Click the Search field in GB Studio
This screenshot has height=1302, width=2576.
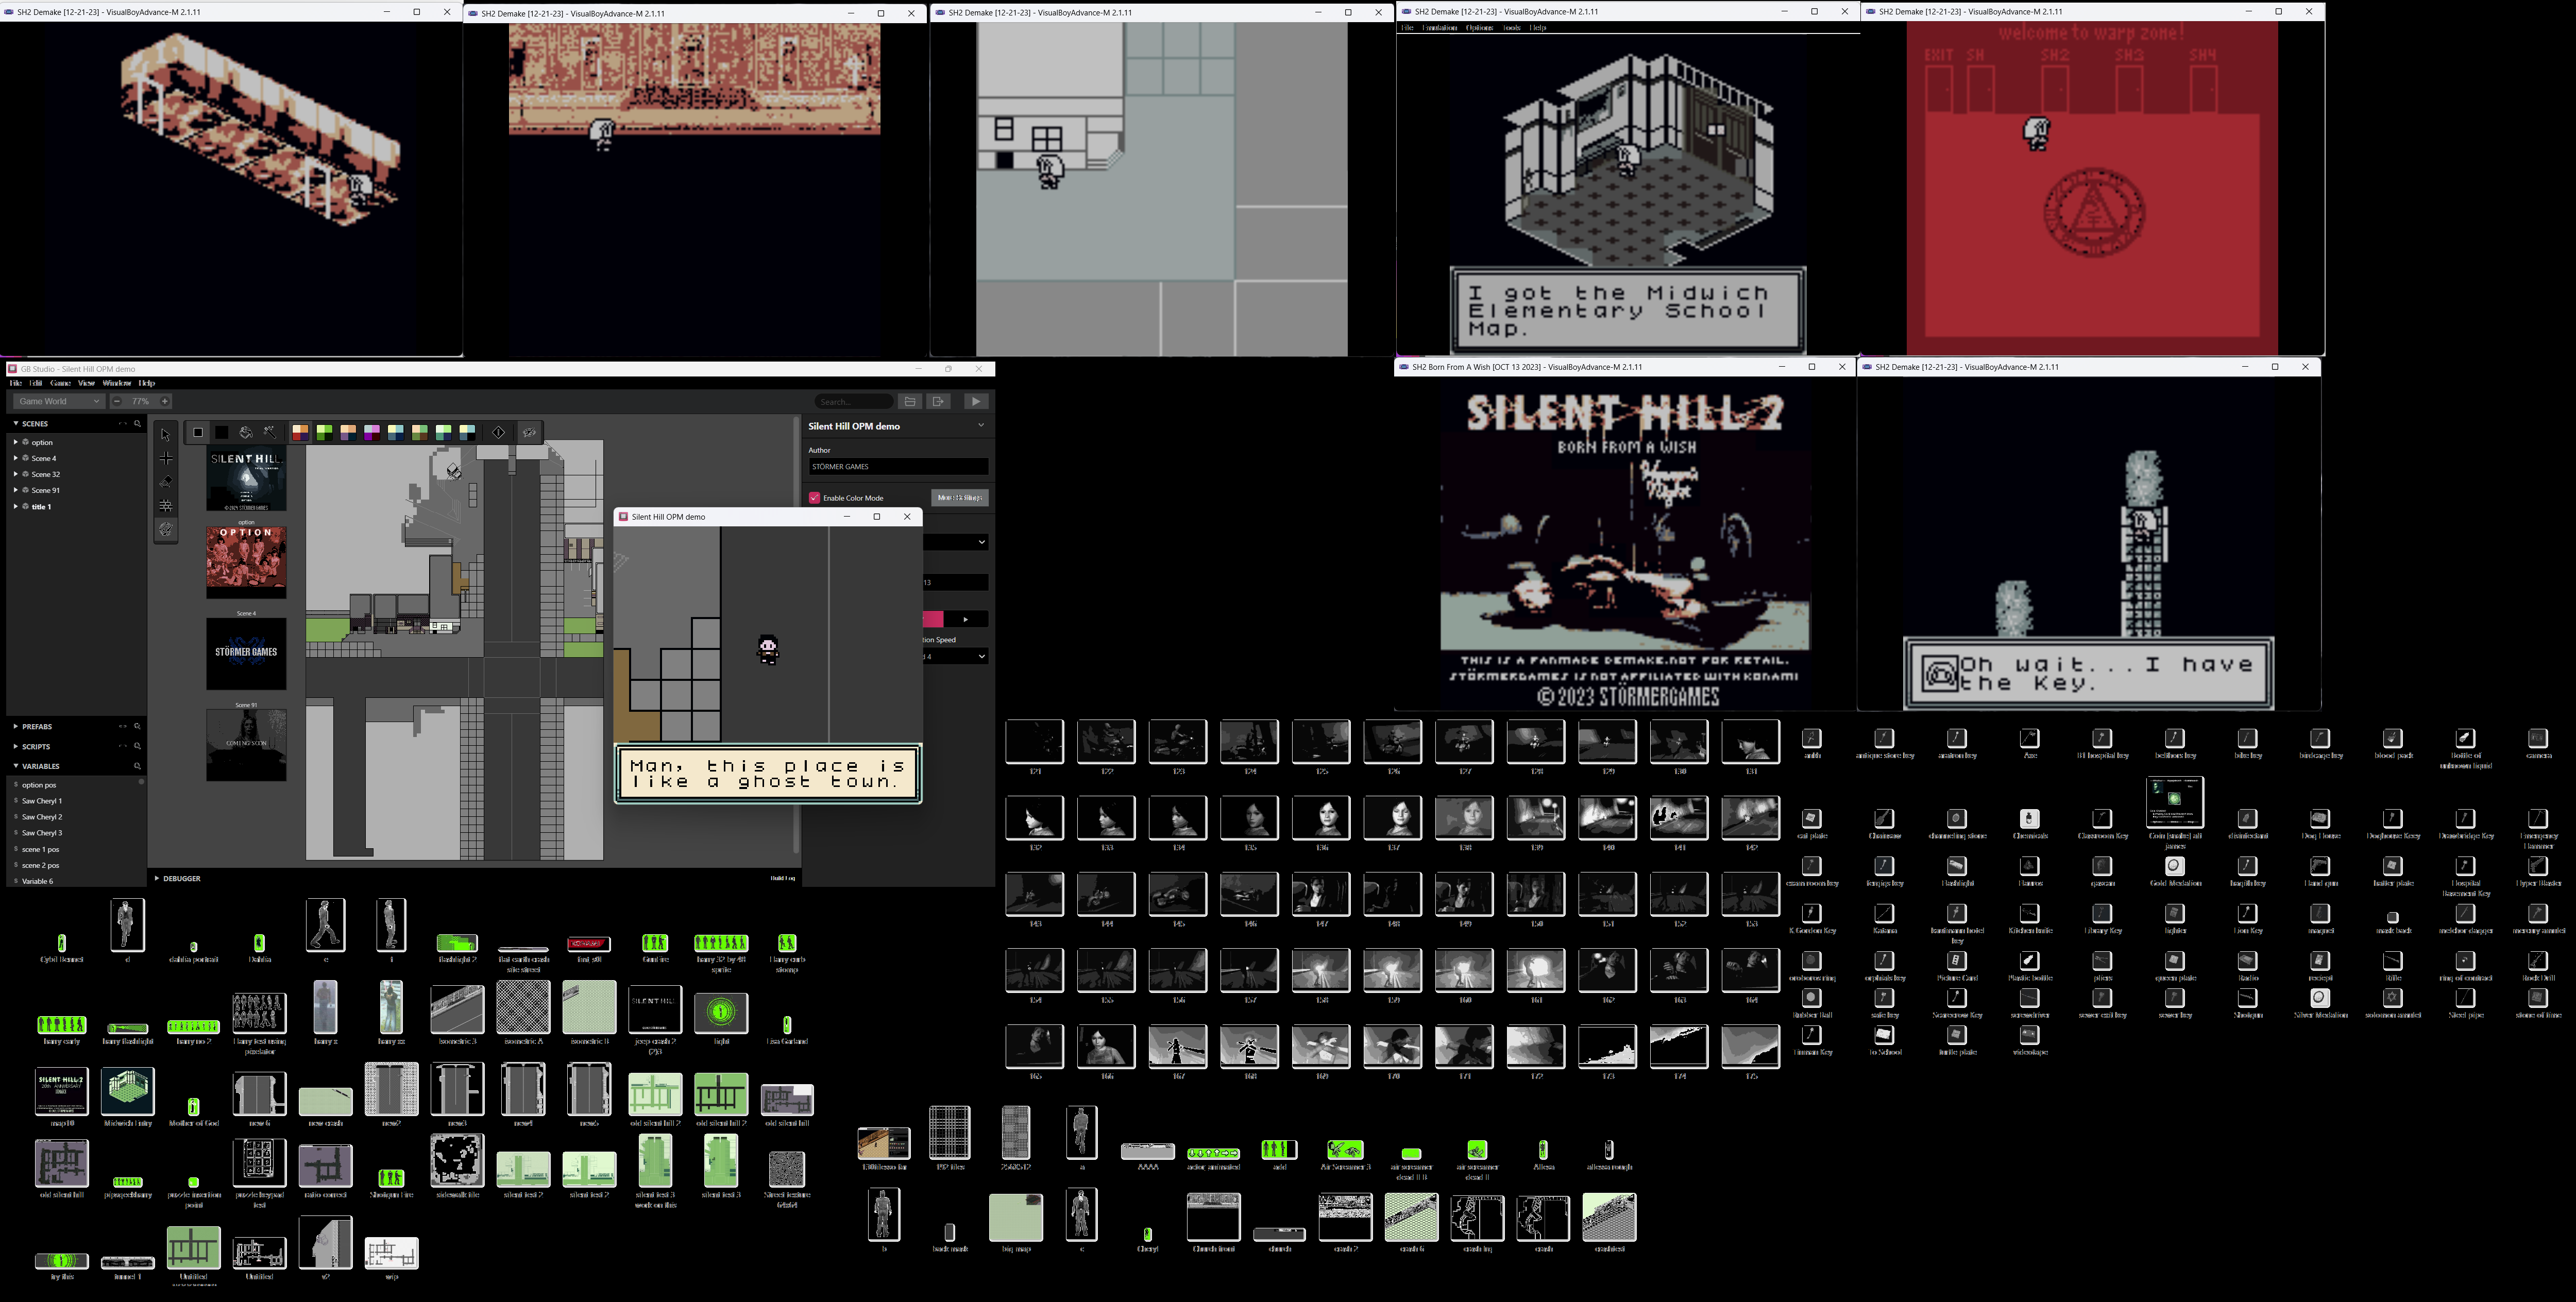click(x=854, y=401)
